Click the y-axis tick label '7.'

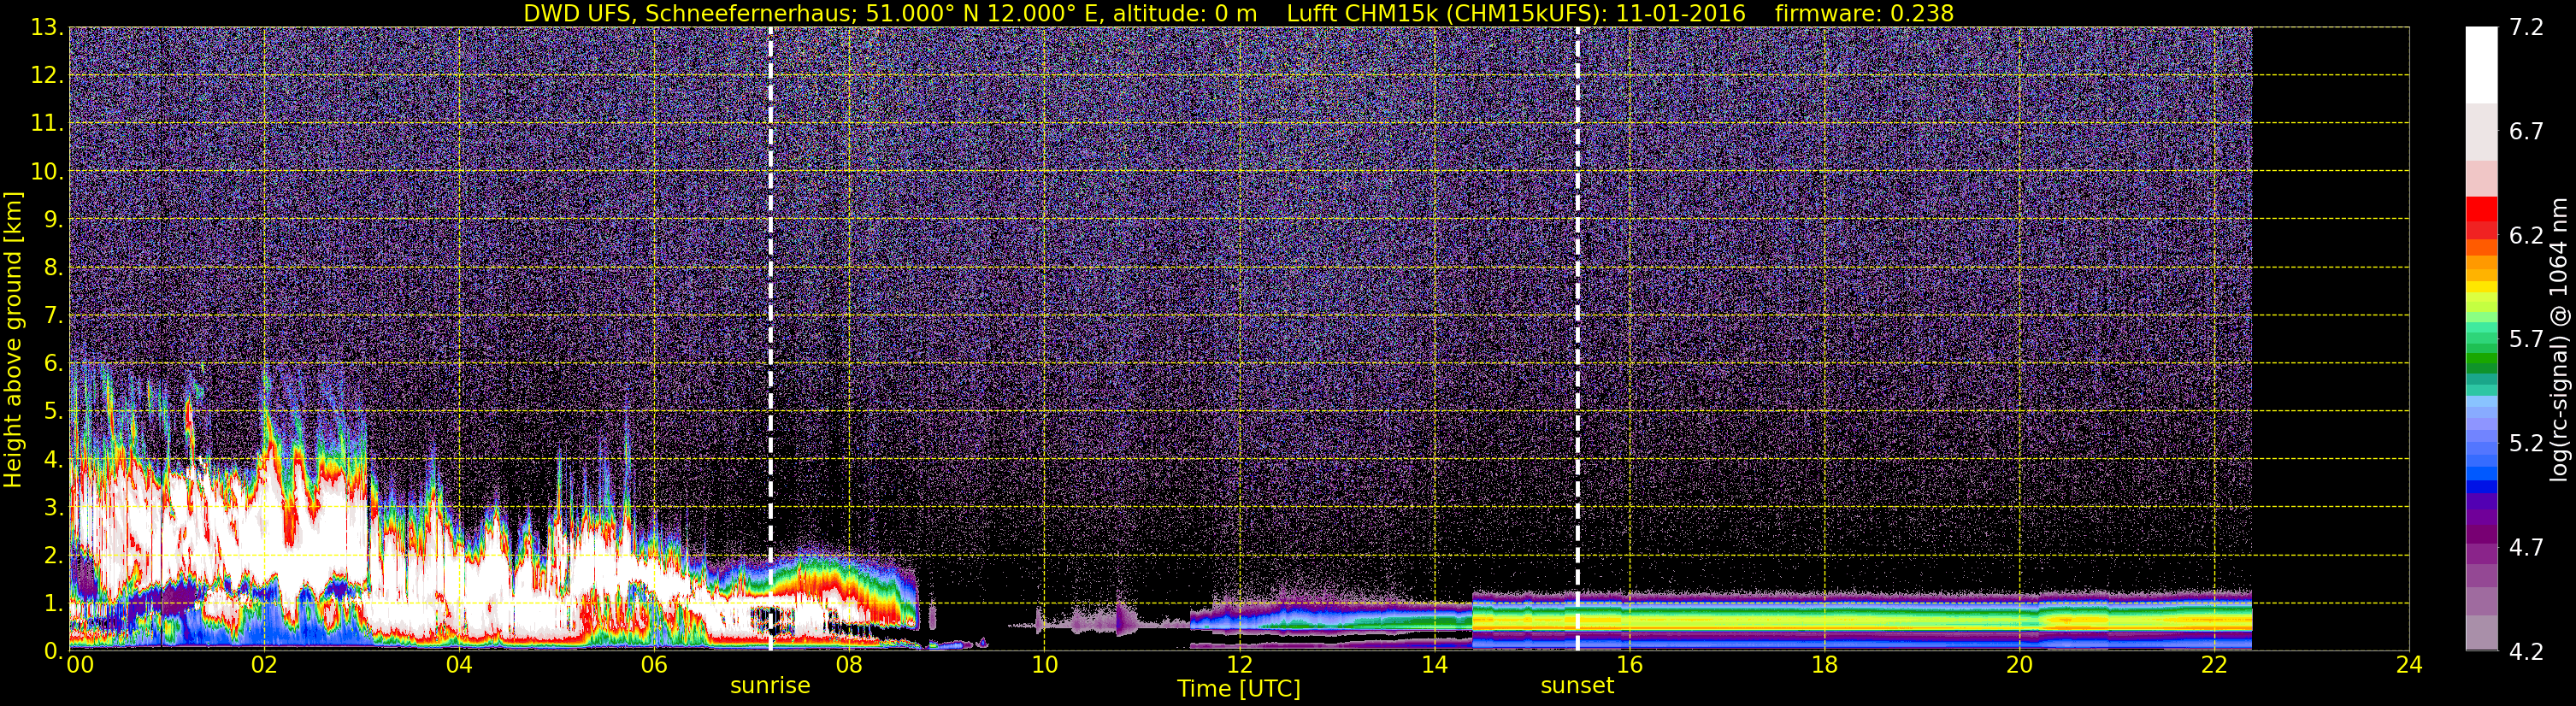pos(53,316)
